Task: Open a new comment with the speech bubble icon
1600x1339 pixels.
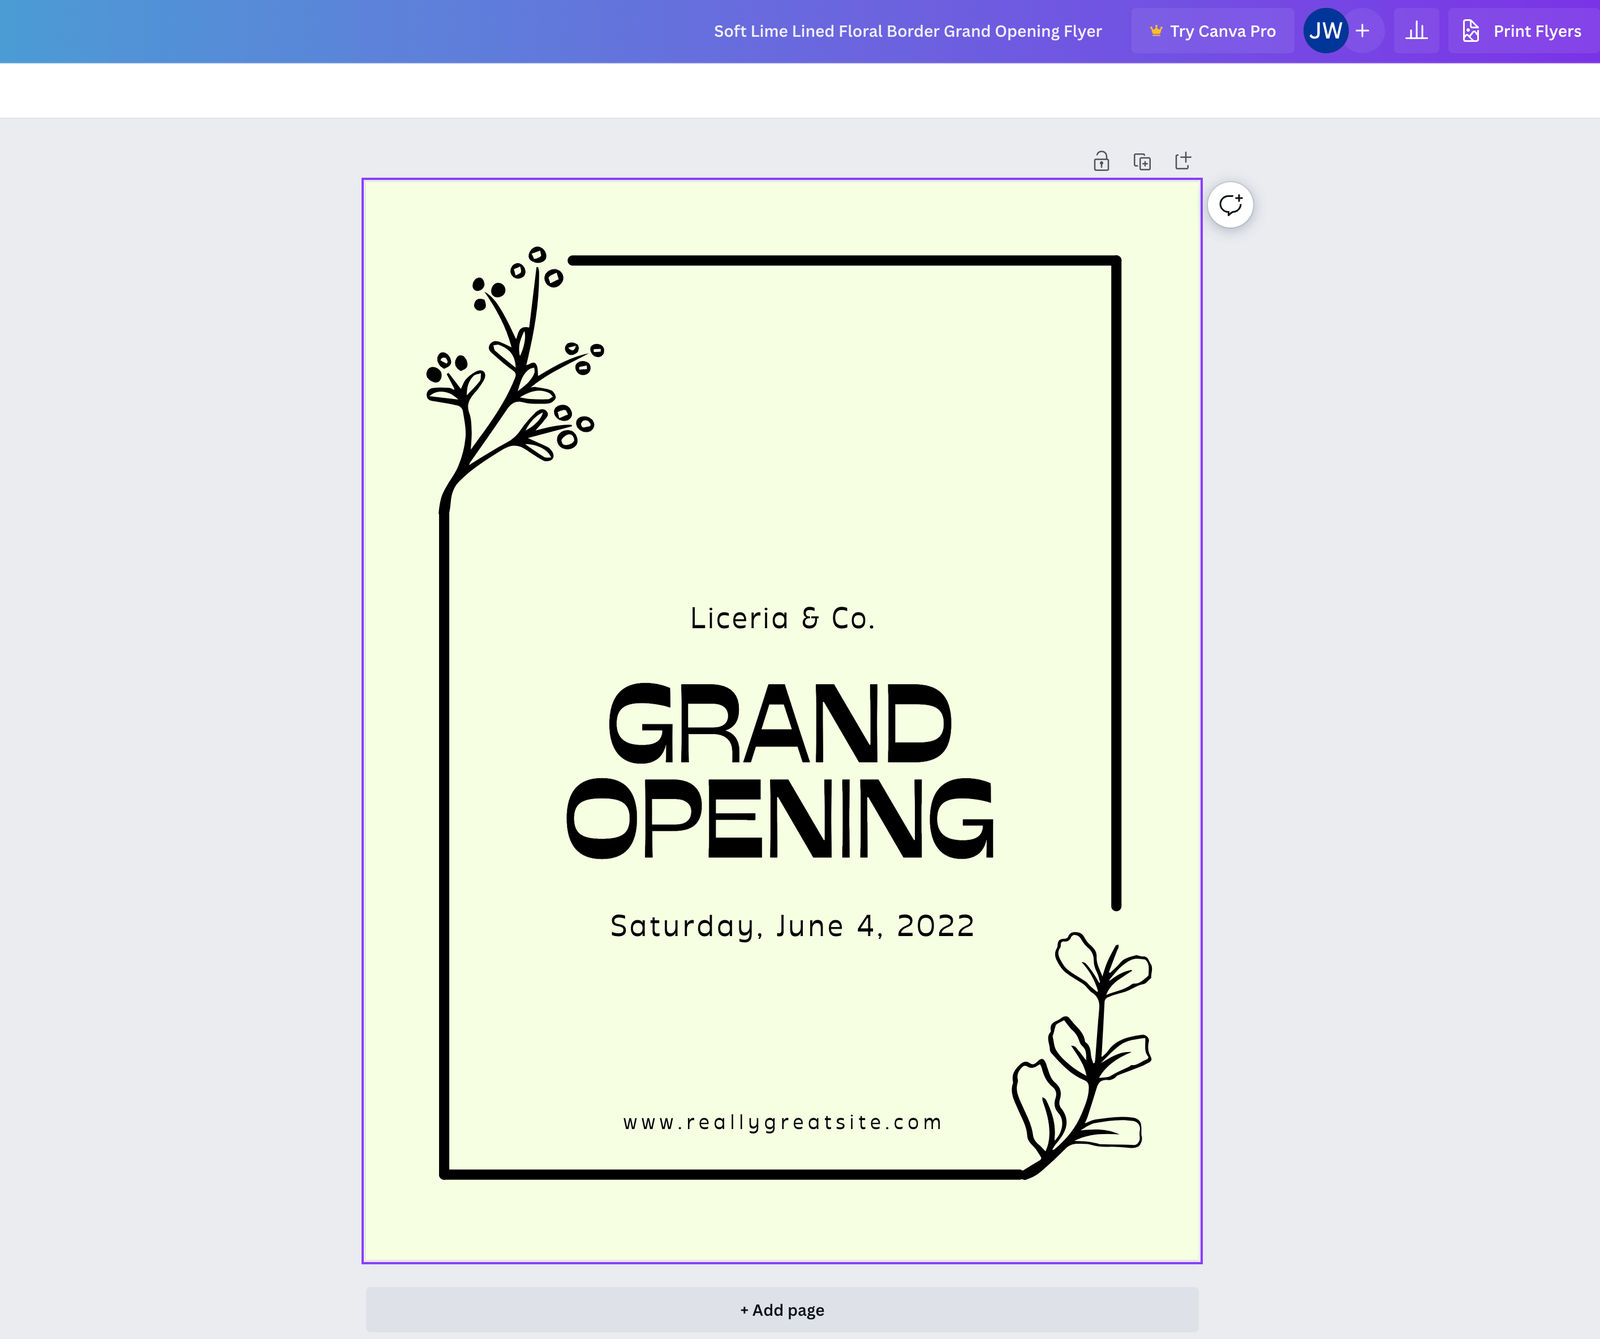Action: click(x=1230, y=205)
